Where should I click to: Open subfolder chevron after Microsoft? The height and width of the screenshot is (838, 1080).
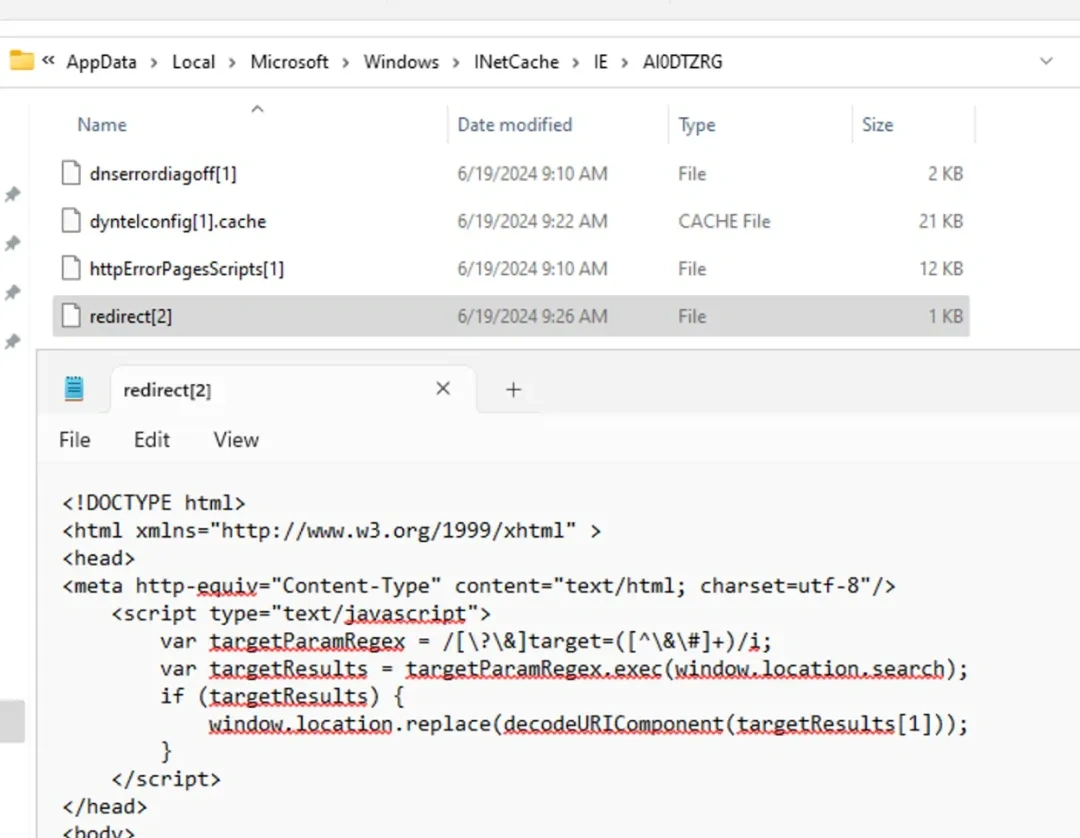(346, 63)
